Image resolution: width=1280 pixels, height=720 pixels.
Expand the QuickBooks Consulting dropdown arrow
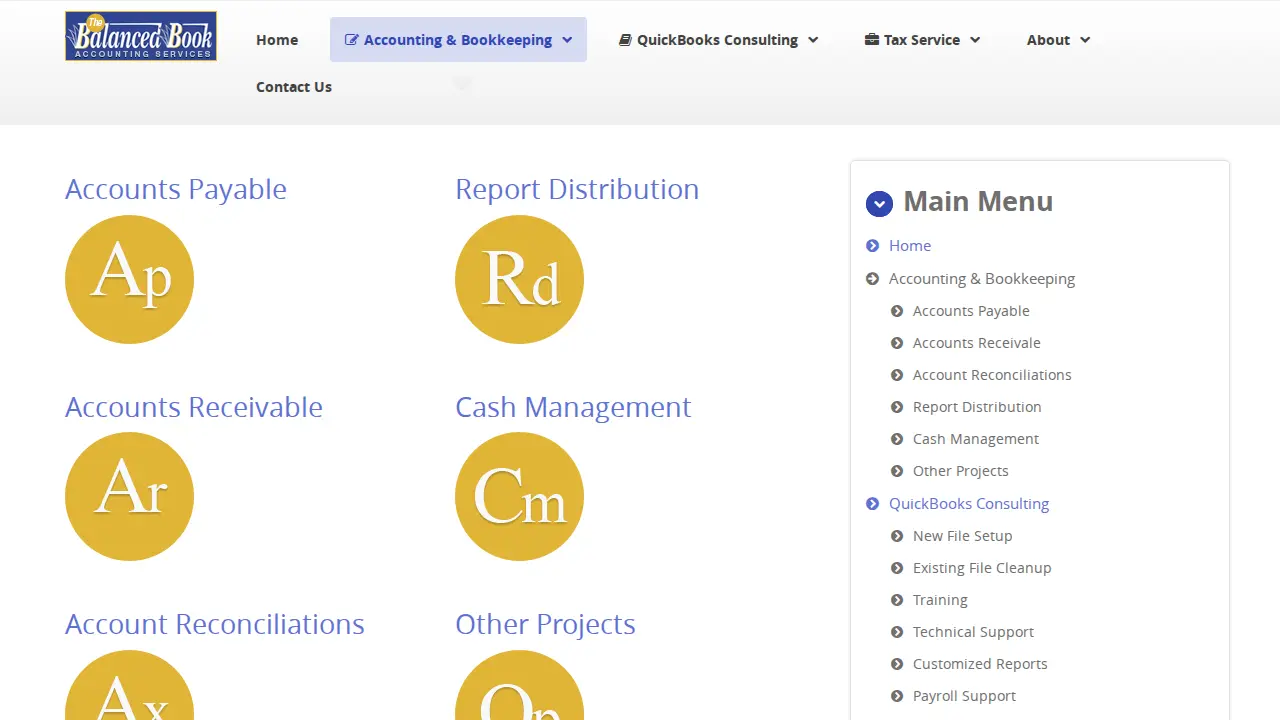click(x=813, y=40)
